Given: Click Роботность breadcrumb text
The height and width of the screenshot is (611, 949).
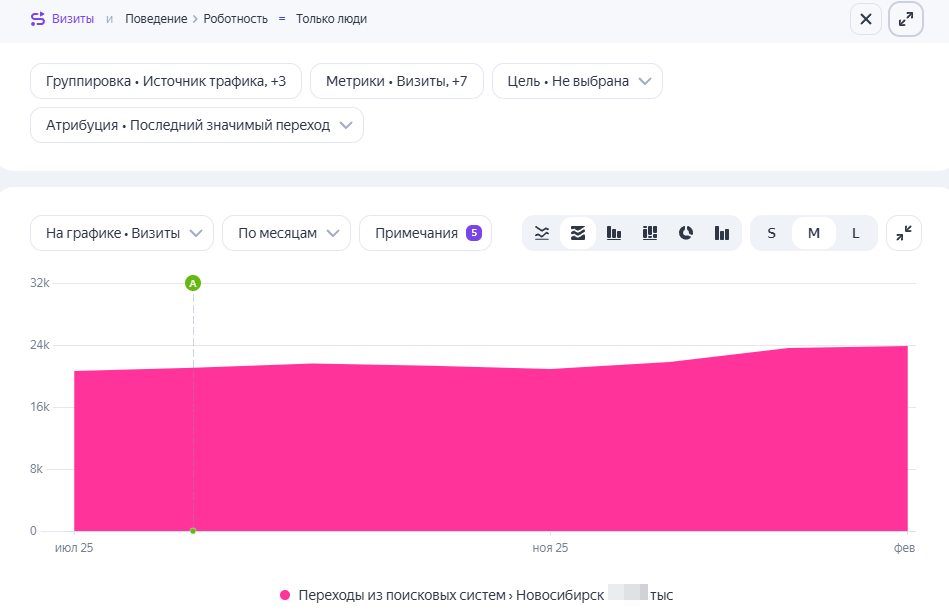Looking at the screenshot, I should [x=235, y=19].
